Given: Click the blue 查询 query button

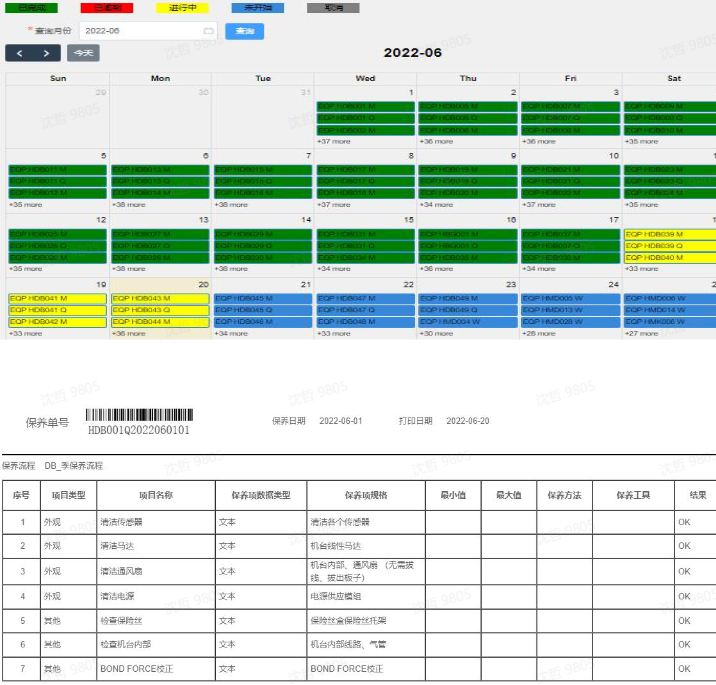Looking at the screenshot, I should click(244, 31).
